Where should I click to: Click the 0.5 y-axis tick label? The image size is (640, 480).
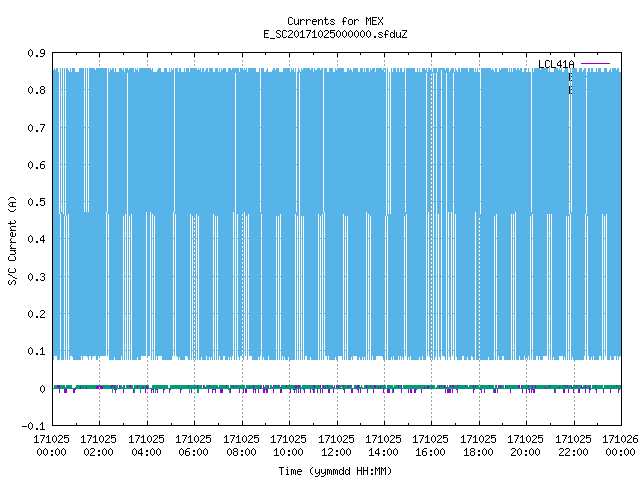[x=36, y=202]
